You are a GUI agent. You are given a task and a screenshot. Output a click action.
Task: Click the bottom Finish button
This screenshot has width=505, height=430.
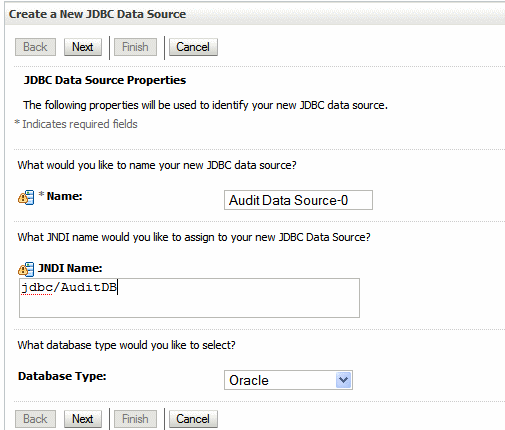135,419
